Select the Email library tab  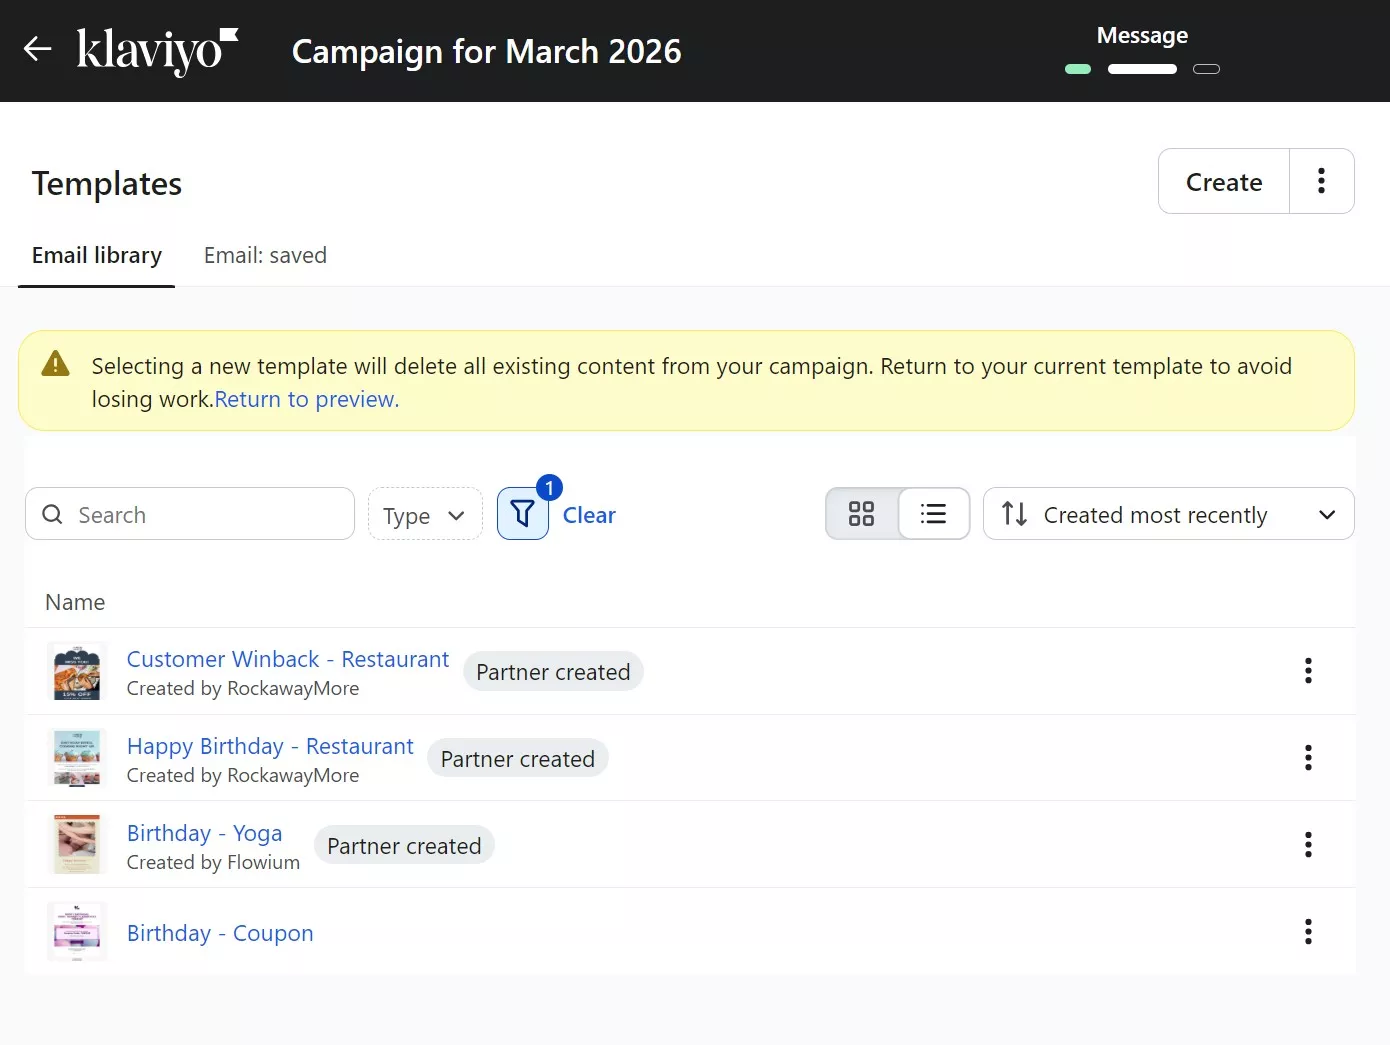tap(97, 255)
